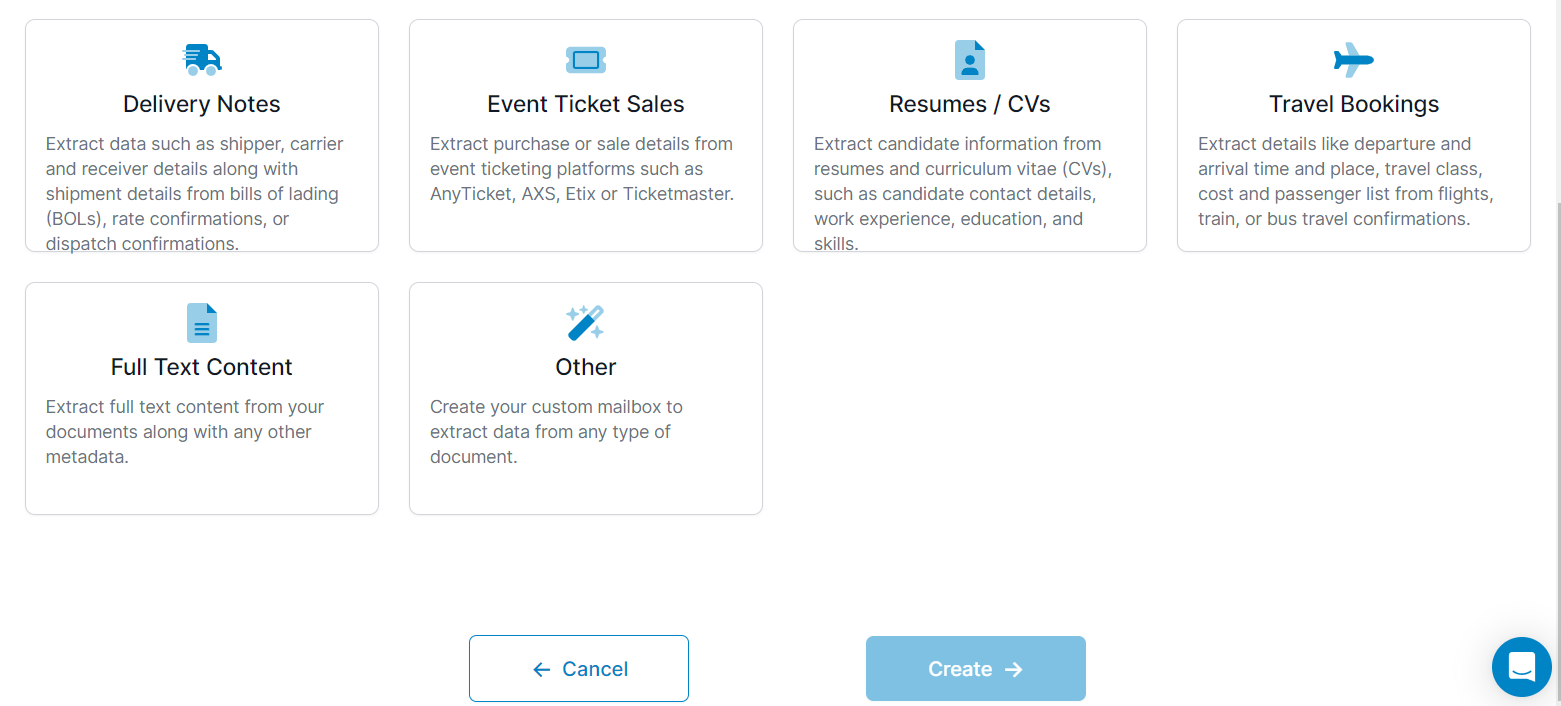Select the Delivery Notes truck icon
Image resolution: width=1561 pixels, height=706 pixels.
tap(201, 59)
